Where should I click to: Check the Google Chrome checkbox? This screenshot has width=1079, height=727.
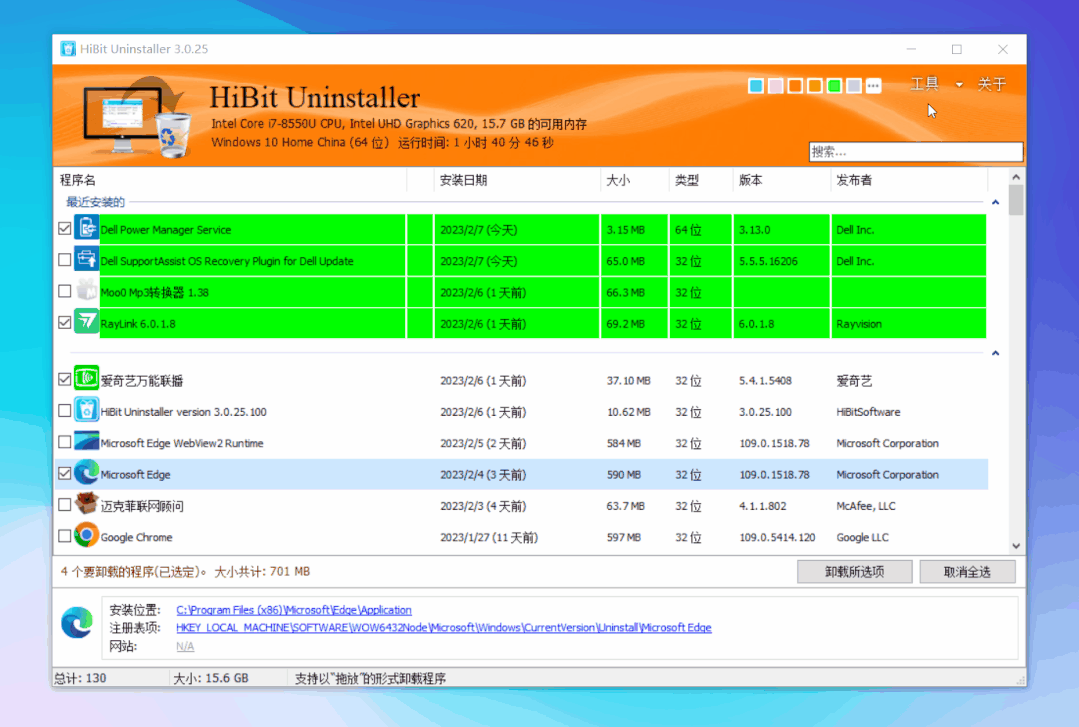(65, 537)
